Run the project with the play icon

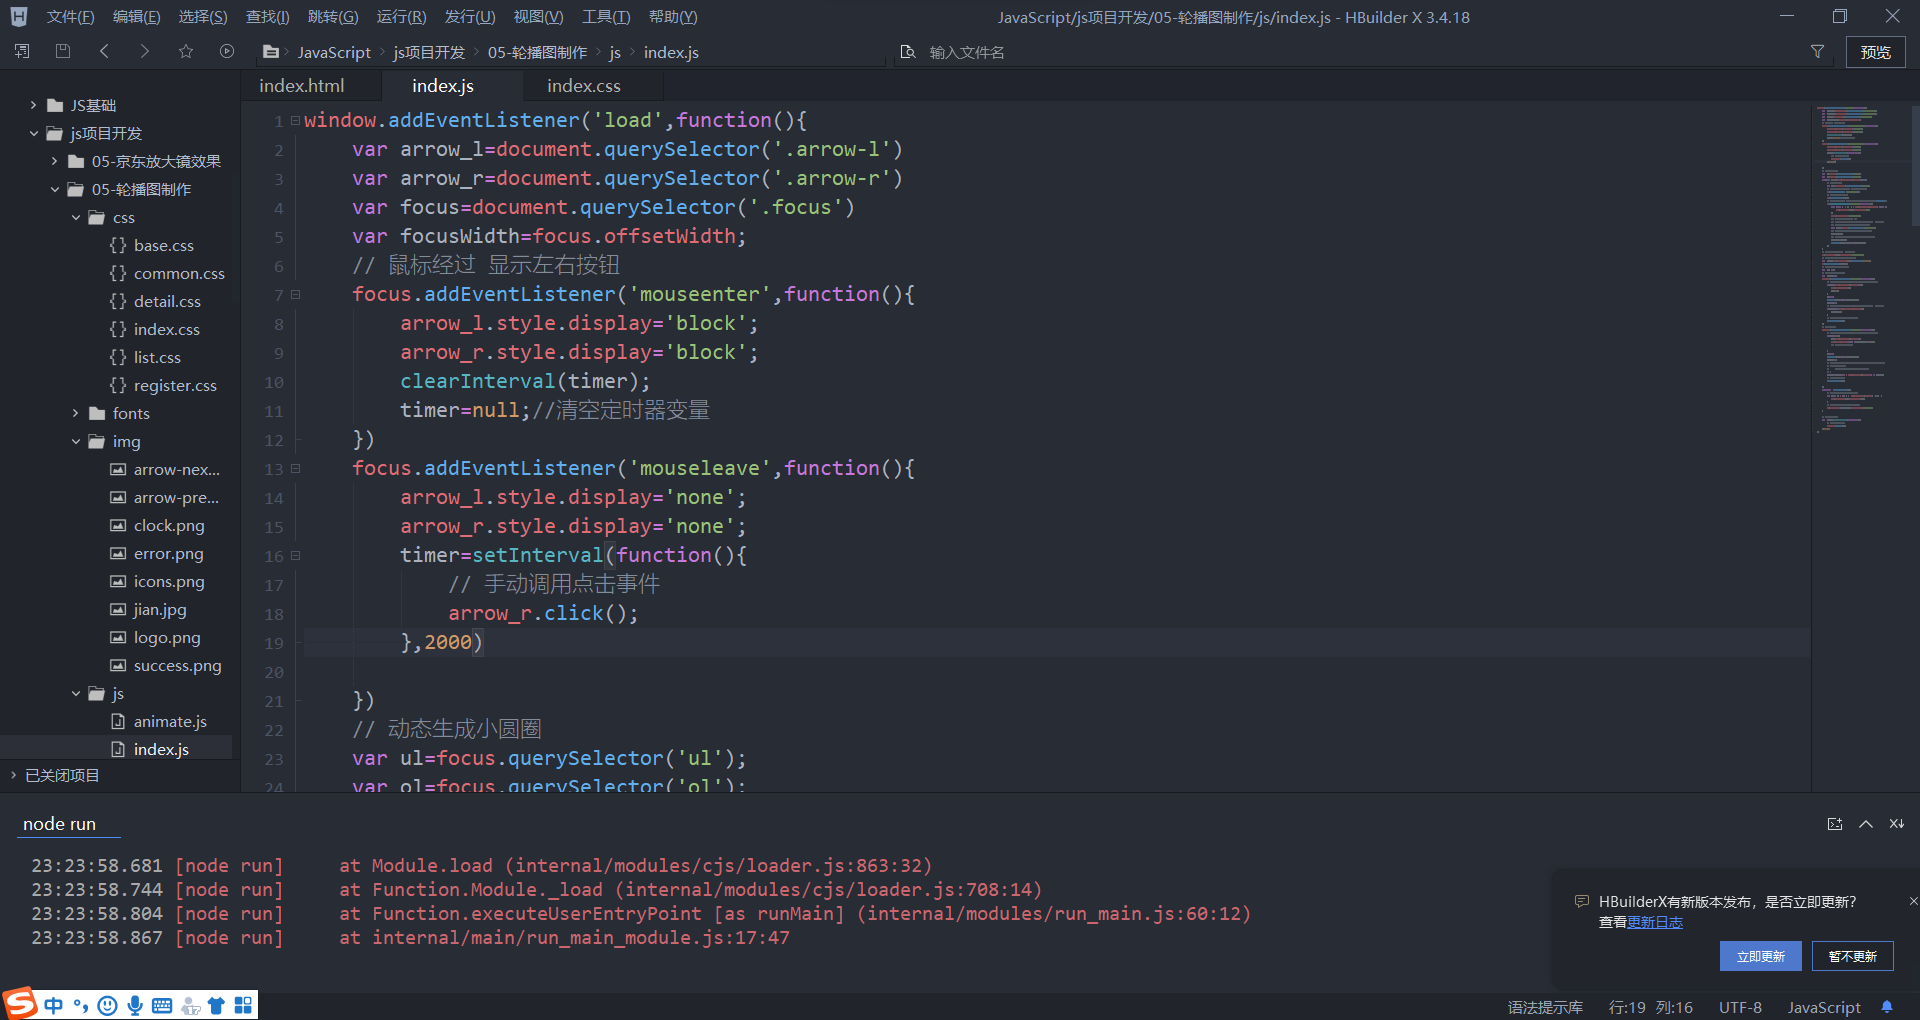[226, 51]
